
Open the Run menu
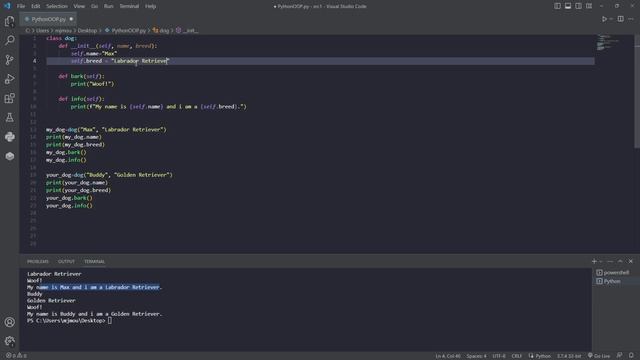[x=109, y=6]
